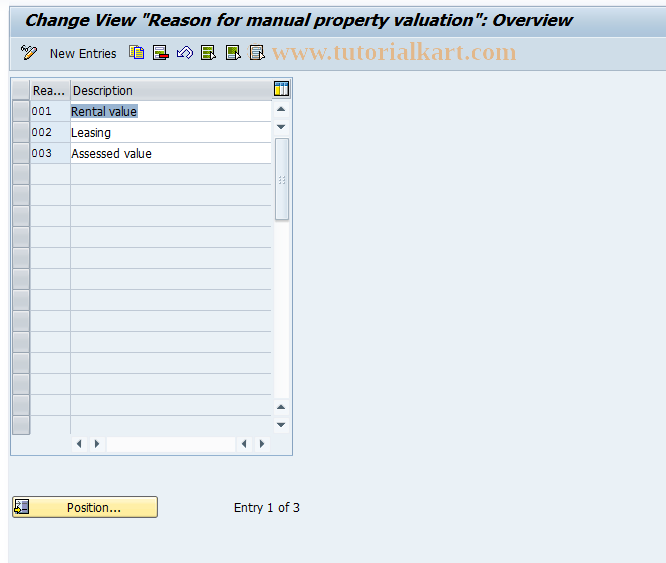
Task: Toggle display/change mode pencil icon
Action: (x=29, y=53)
